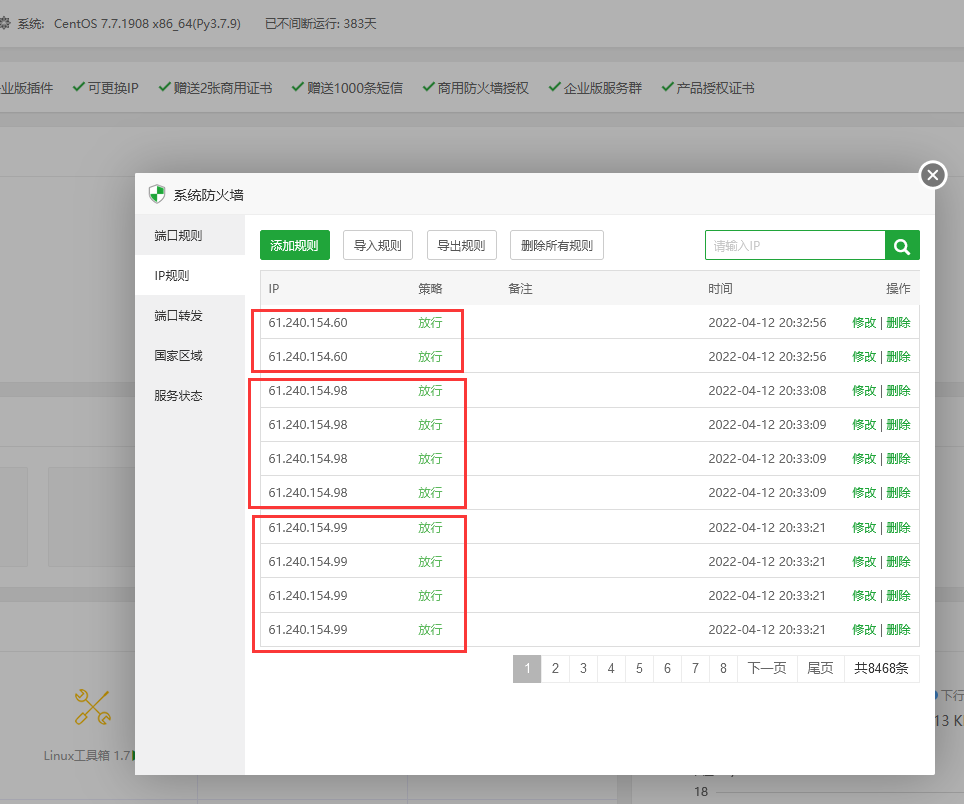Delete the second 61.240.154.60 rule
Screen dimensions: 964x804
(x=898, y=357)
